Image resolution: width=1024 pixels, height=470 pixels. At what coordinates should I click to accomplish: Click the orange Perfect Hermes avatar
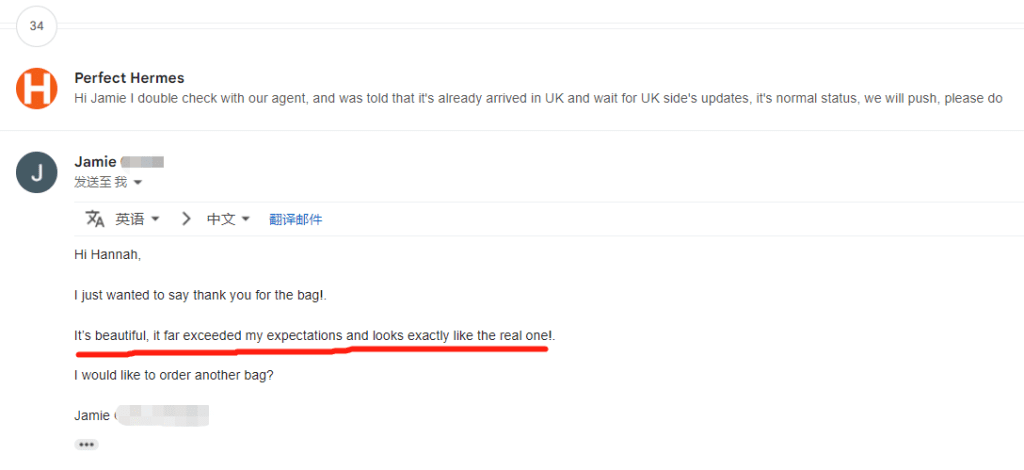click(x=37, y=88)
